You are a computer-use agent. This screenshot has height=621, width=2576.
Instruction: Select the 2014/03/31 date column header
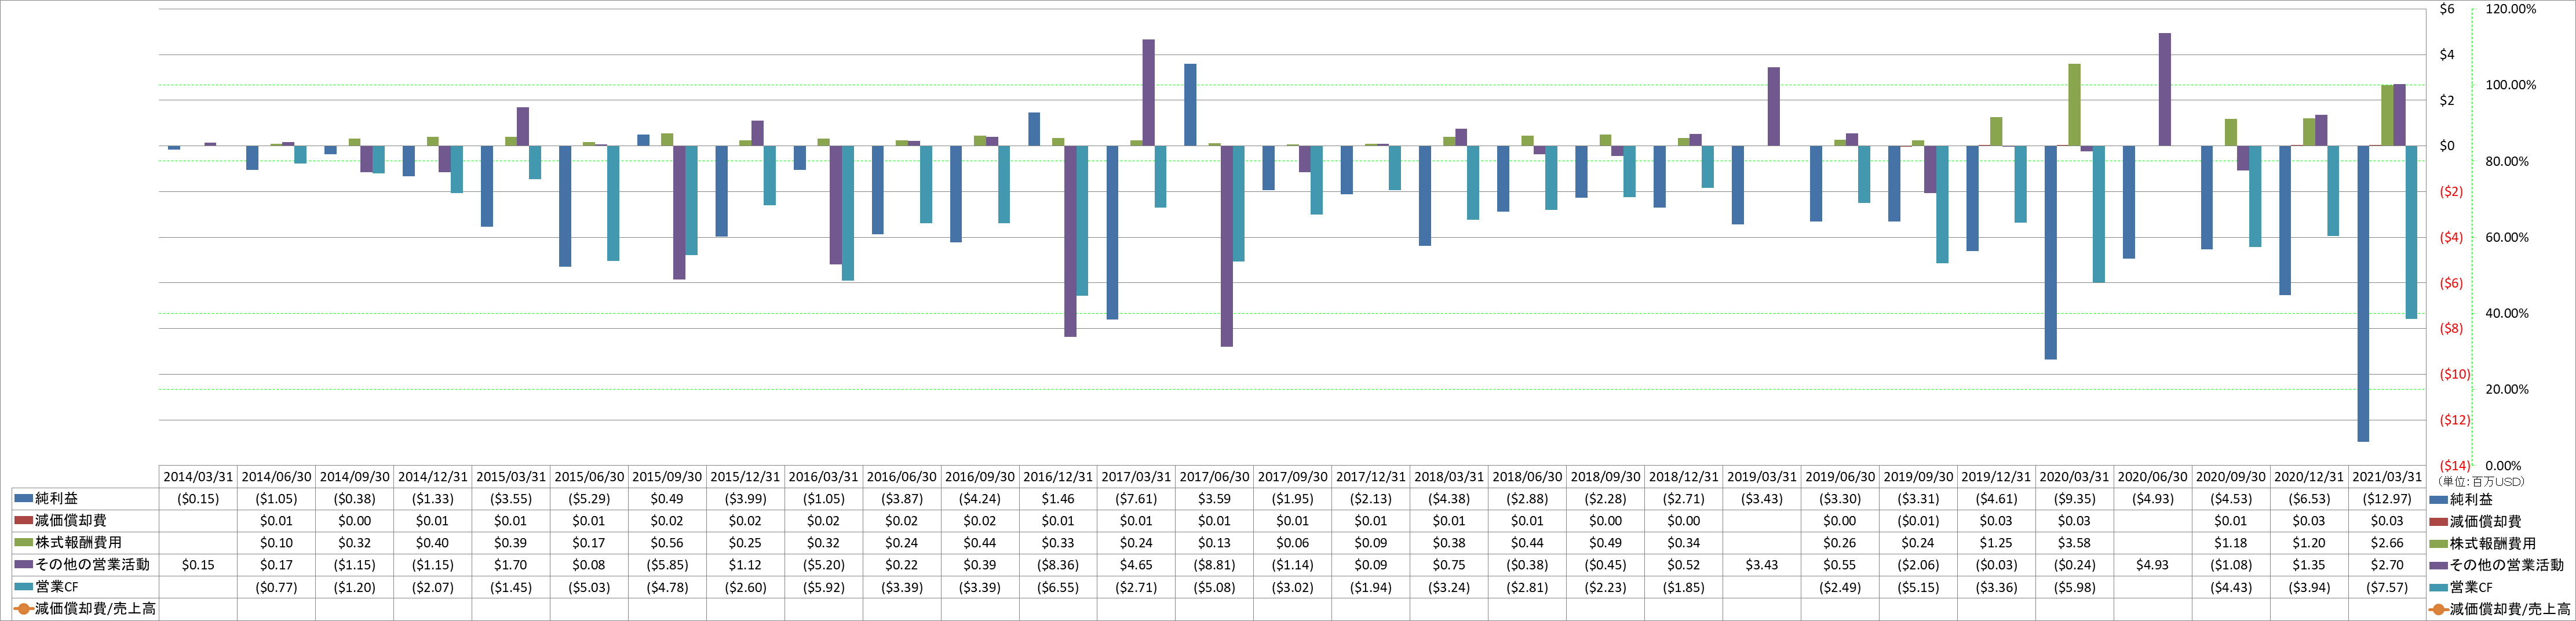click(198, 477)
